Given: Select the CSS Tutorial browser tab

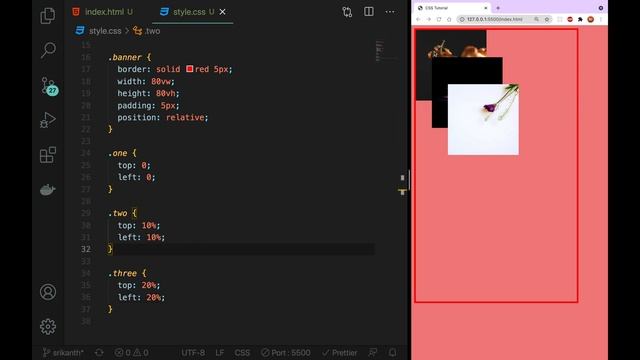Looking at the screenshot, I should pos(451,8).
